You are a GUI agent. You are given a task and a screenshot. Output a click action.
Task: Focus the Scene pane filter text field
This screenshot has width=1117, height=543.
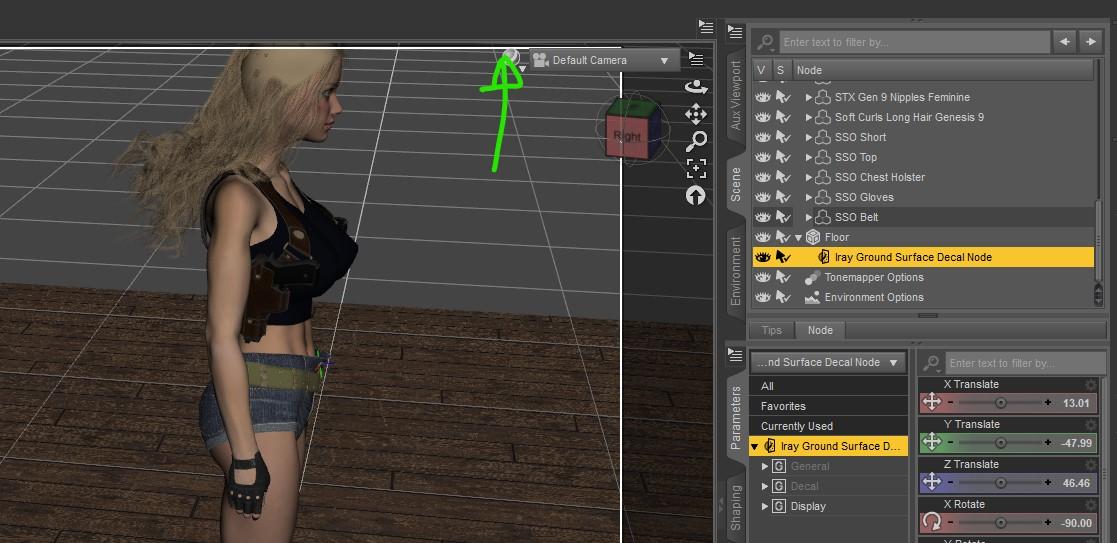(914, 42)
